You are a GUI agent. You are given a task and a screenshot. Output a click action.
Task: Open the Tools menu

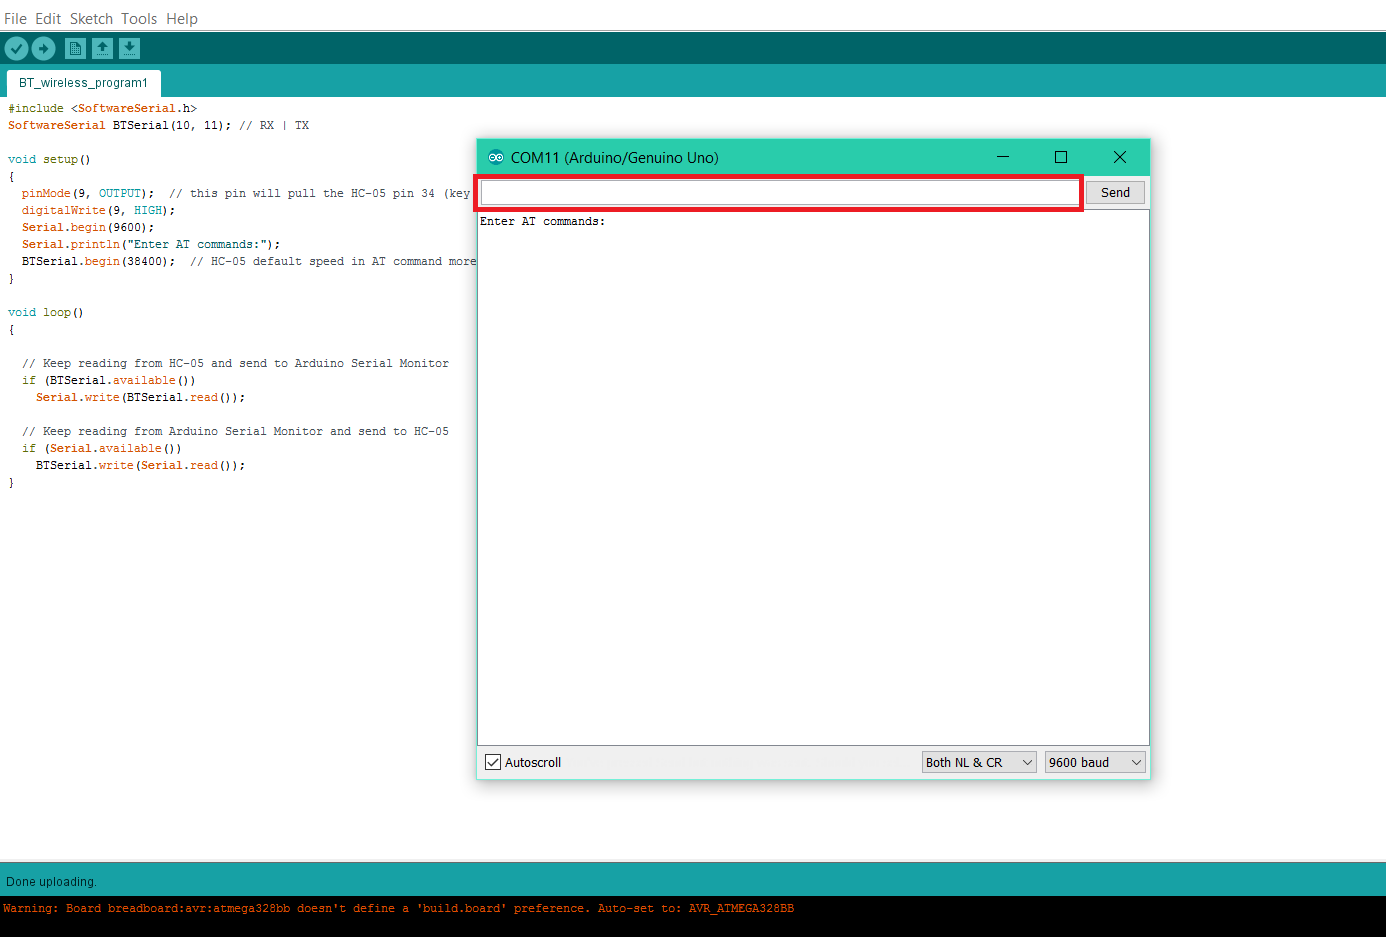(139, 18)
